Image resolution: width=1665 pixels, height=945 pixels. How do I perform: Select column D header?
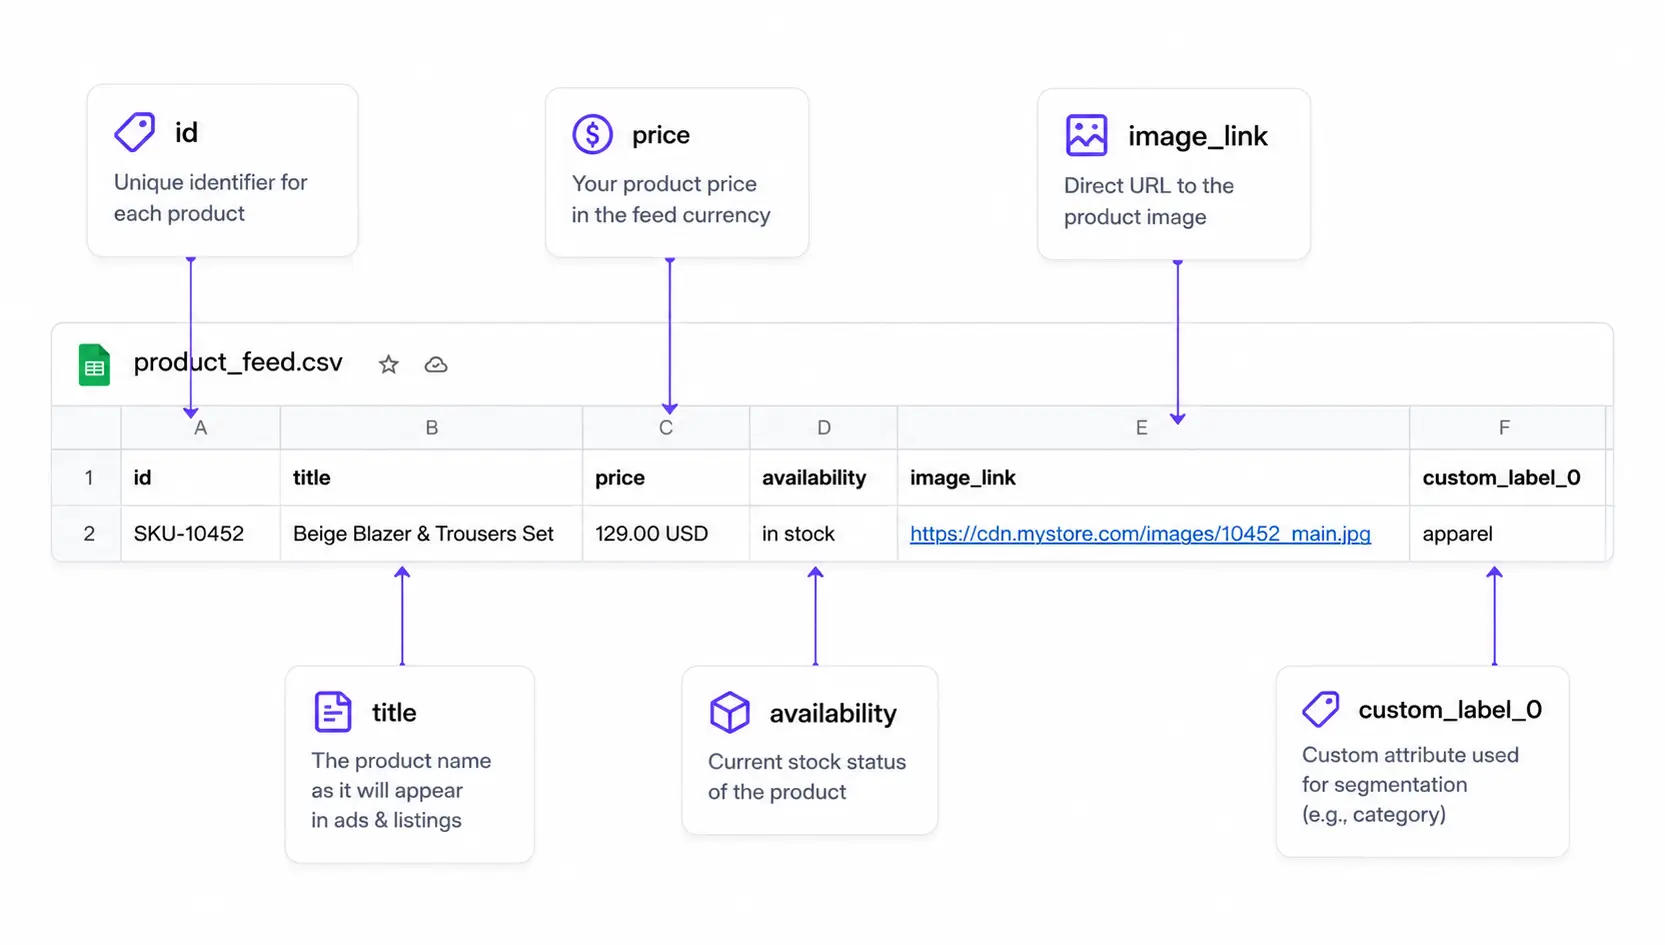pyautogui.click(x=824, y=428)
